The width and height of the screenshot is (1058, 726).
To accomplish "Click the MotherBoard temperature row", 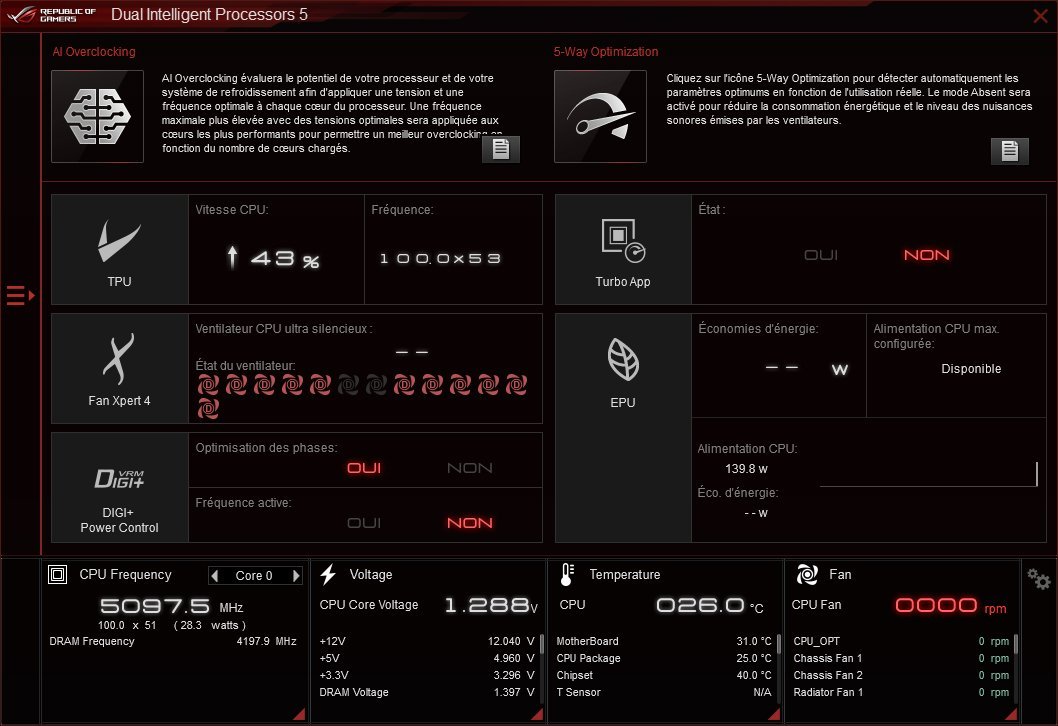I will [x=664, y=641].
